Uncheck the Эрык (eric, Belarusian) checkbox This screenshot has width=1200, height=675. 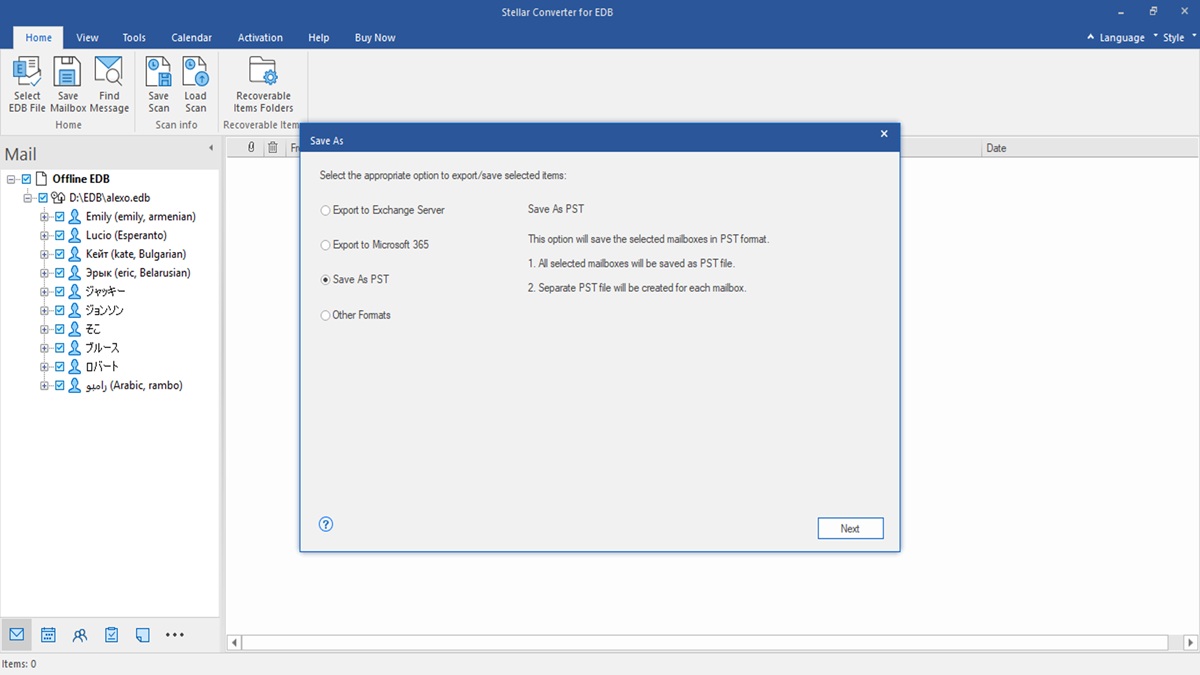click(x=60, y=273)
